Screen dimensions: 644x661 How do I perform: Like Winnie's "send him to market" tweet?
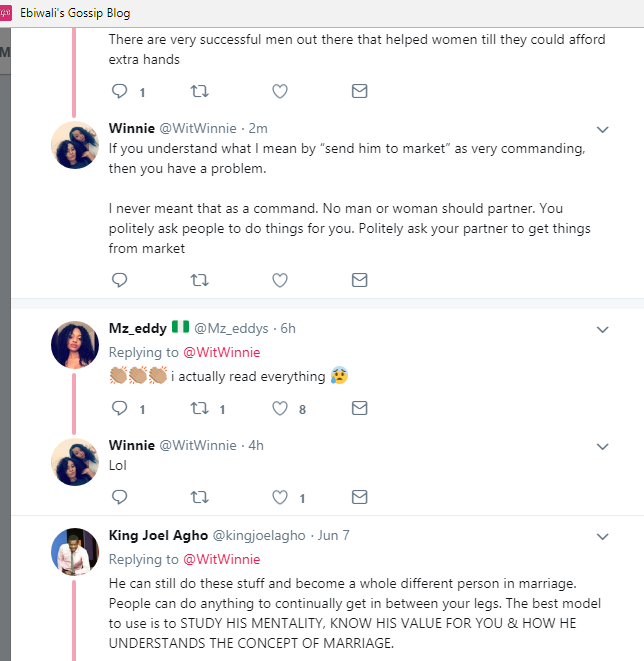pos(280,280)
